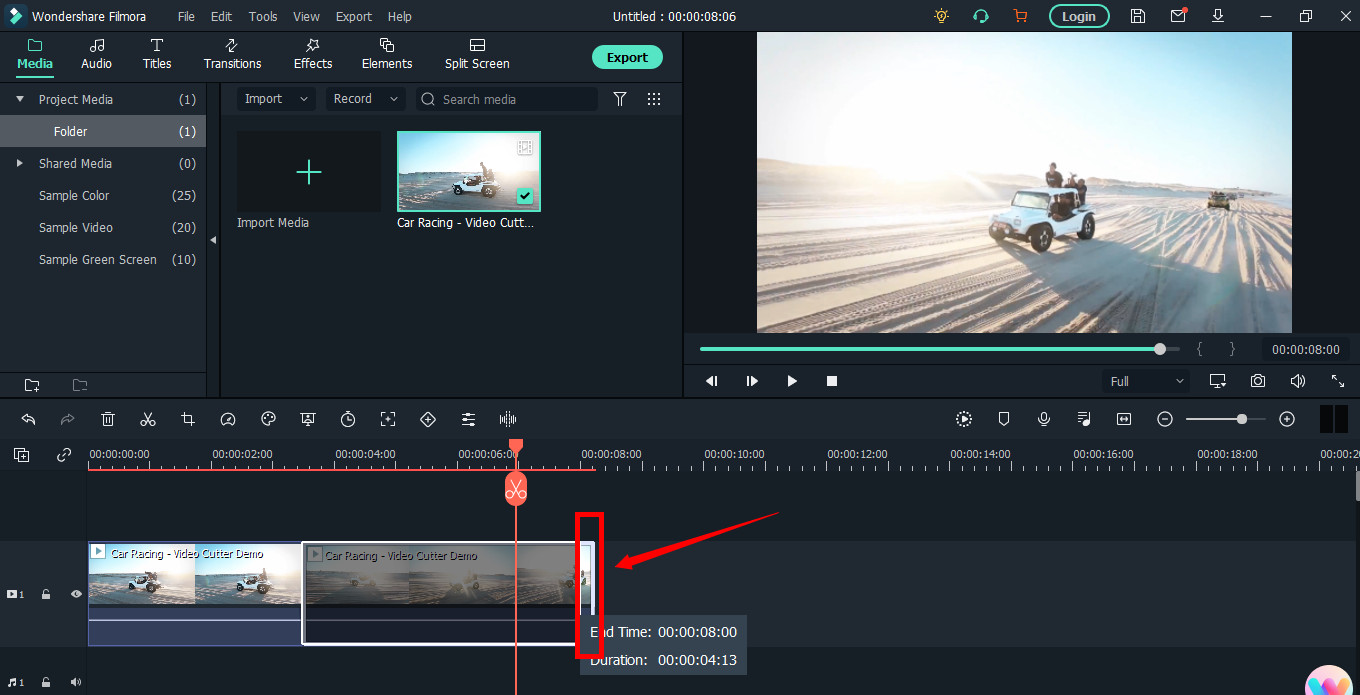The width and height of the screenshot is (1360, 695).
Task: Click the scissors split icon in toolbar
Action: coord(148,419)
